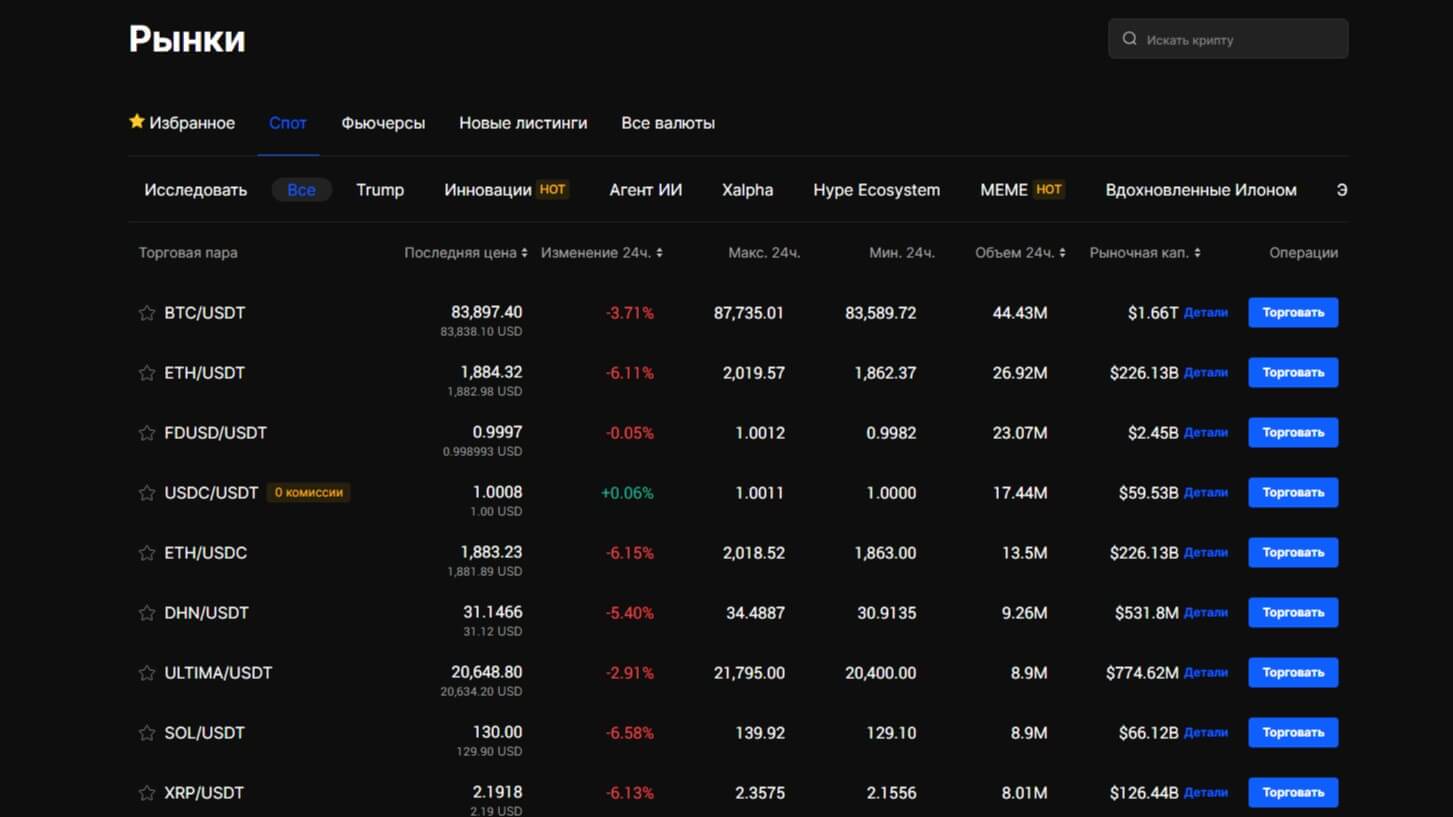This screenshot has width=1453, height=817.
Task: Open the Новые листинги tab
Action: click(523, 123)
